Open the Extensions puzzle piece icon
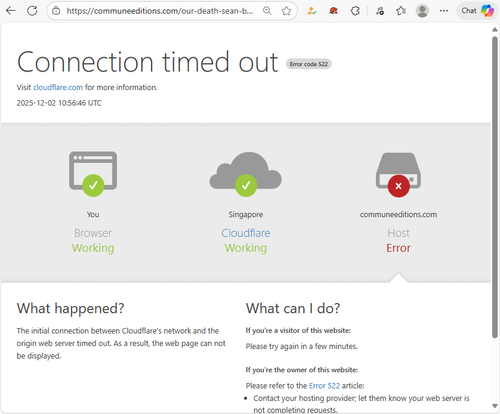 coord(355,11)
